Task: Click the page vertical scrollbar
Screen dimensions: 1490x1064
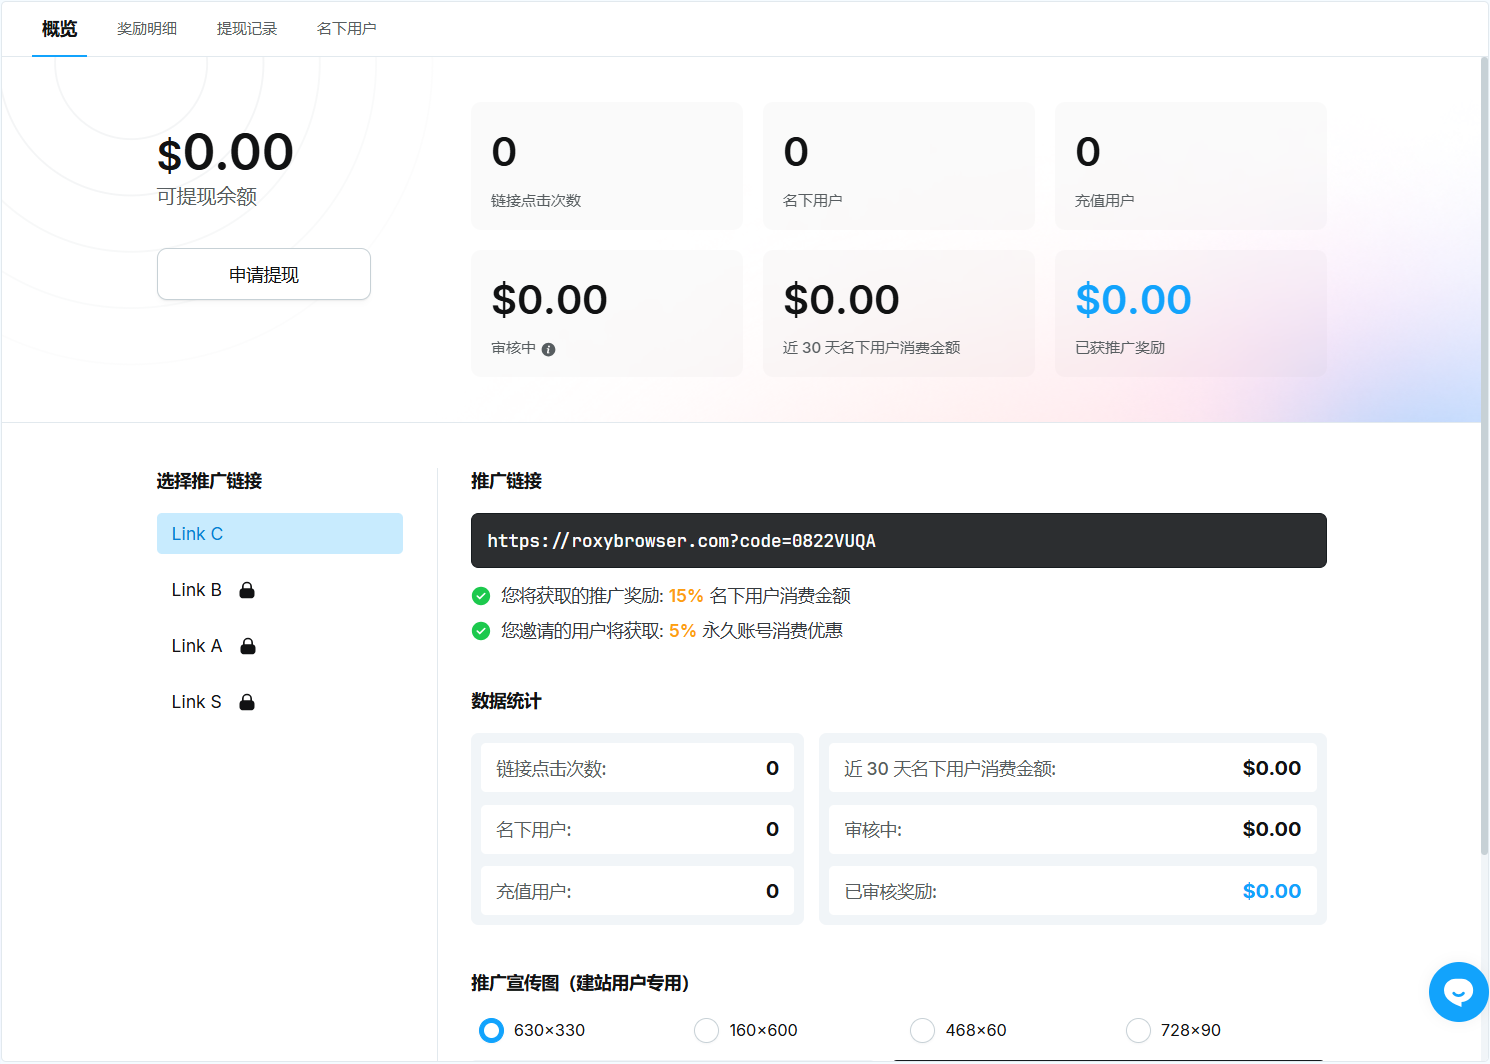Action: (1484, 456)
